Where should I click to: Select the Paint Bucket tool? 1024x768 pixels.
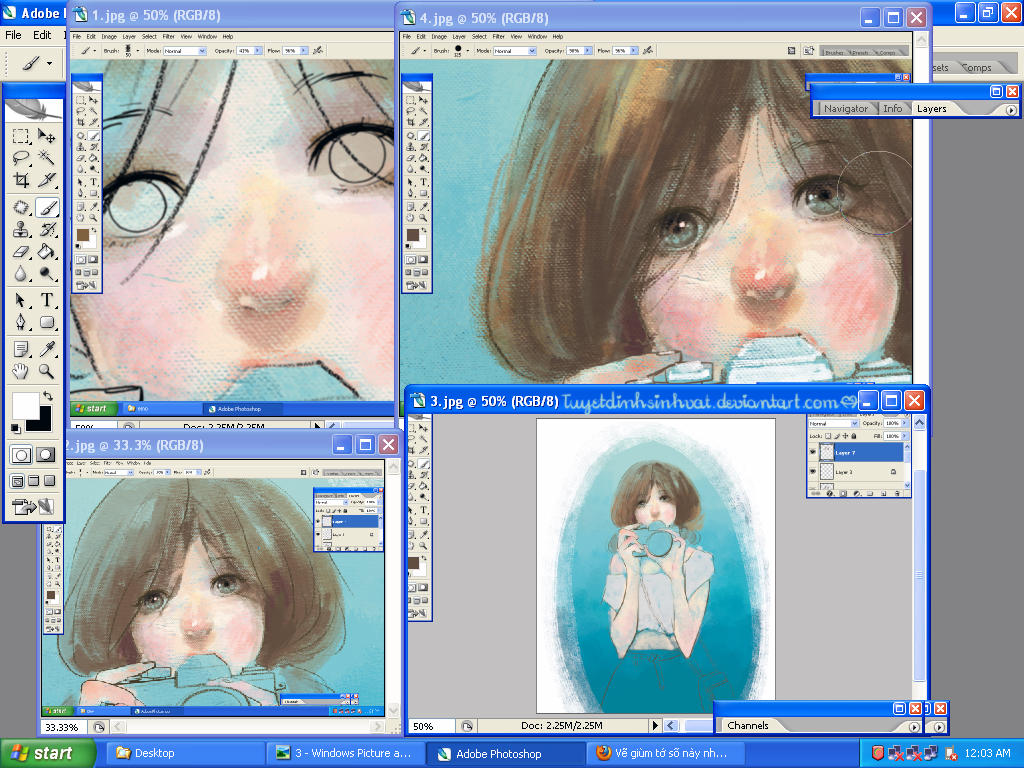tap(47, 252)
